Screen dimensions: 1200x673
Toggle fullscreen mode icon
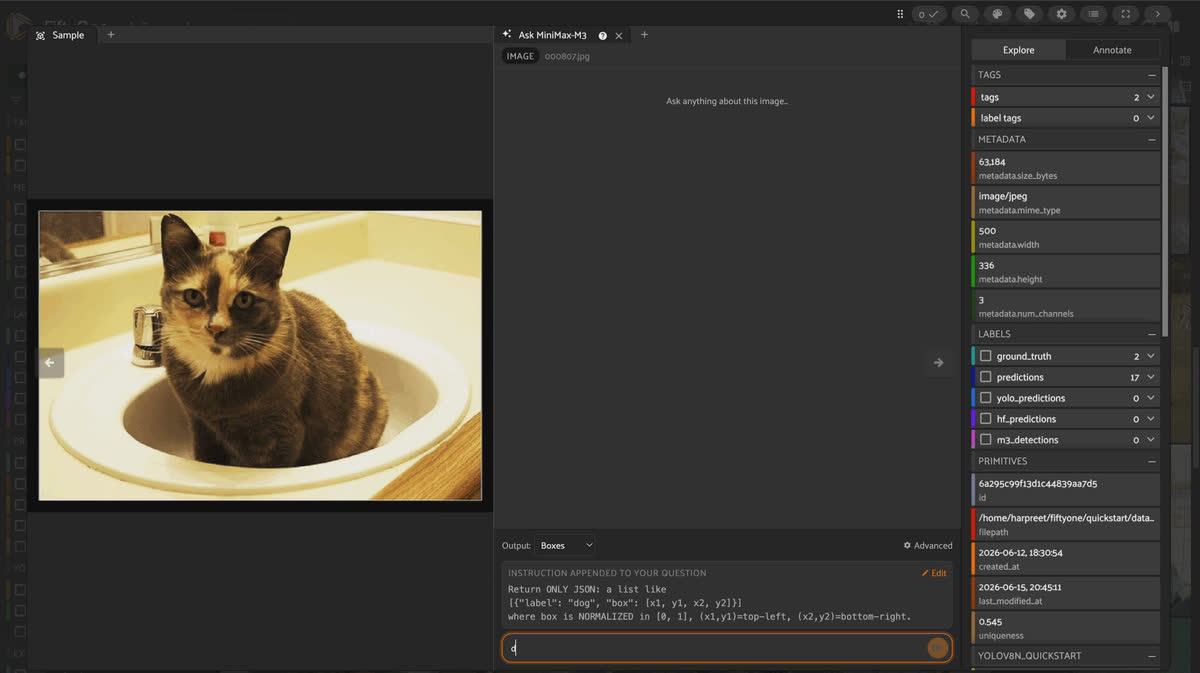[1126, 14]
